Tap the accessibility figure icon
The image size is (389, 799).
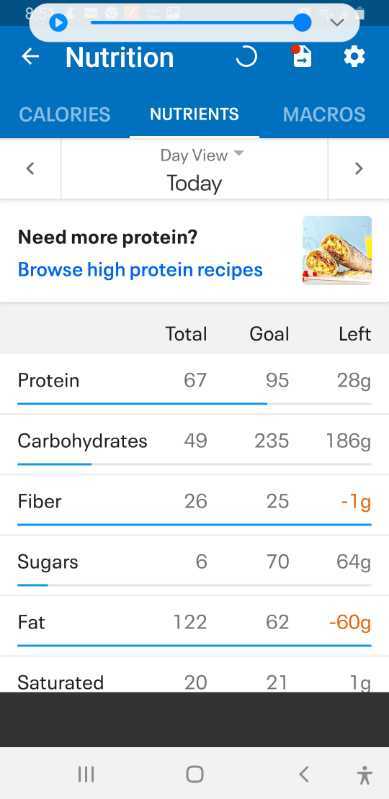tap(364, 775)
